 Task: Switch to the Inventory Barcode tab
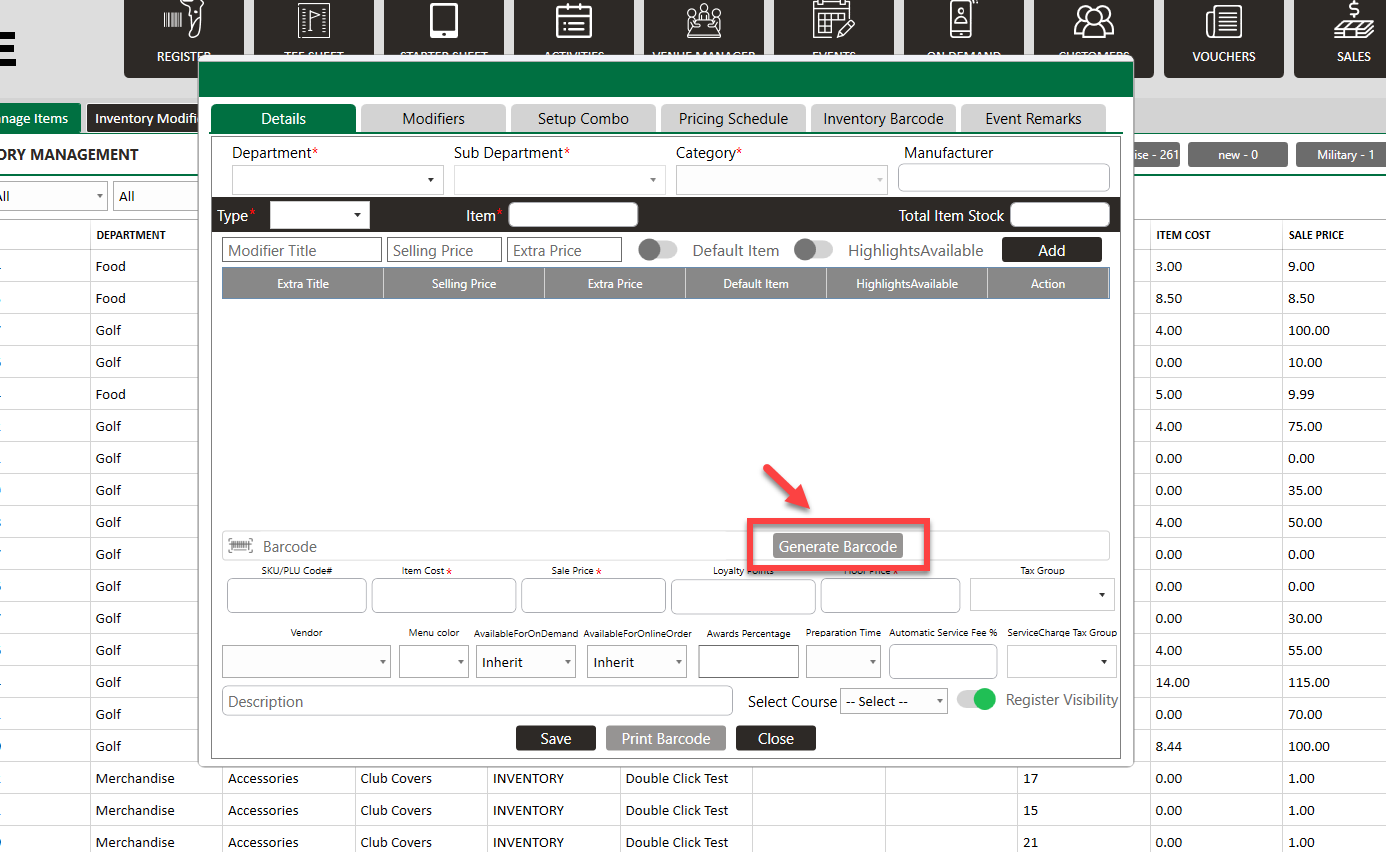[x=883, y=118]
